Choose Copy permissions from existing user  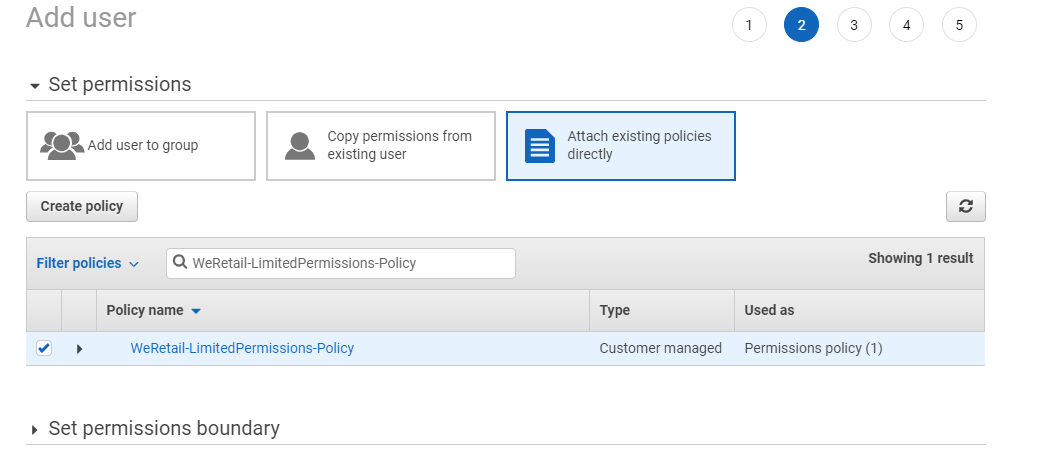click(x=381, y=146)
